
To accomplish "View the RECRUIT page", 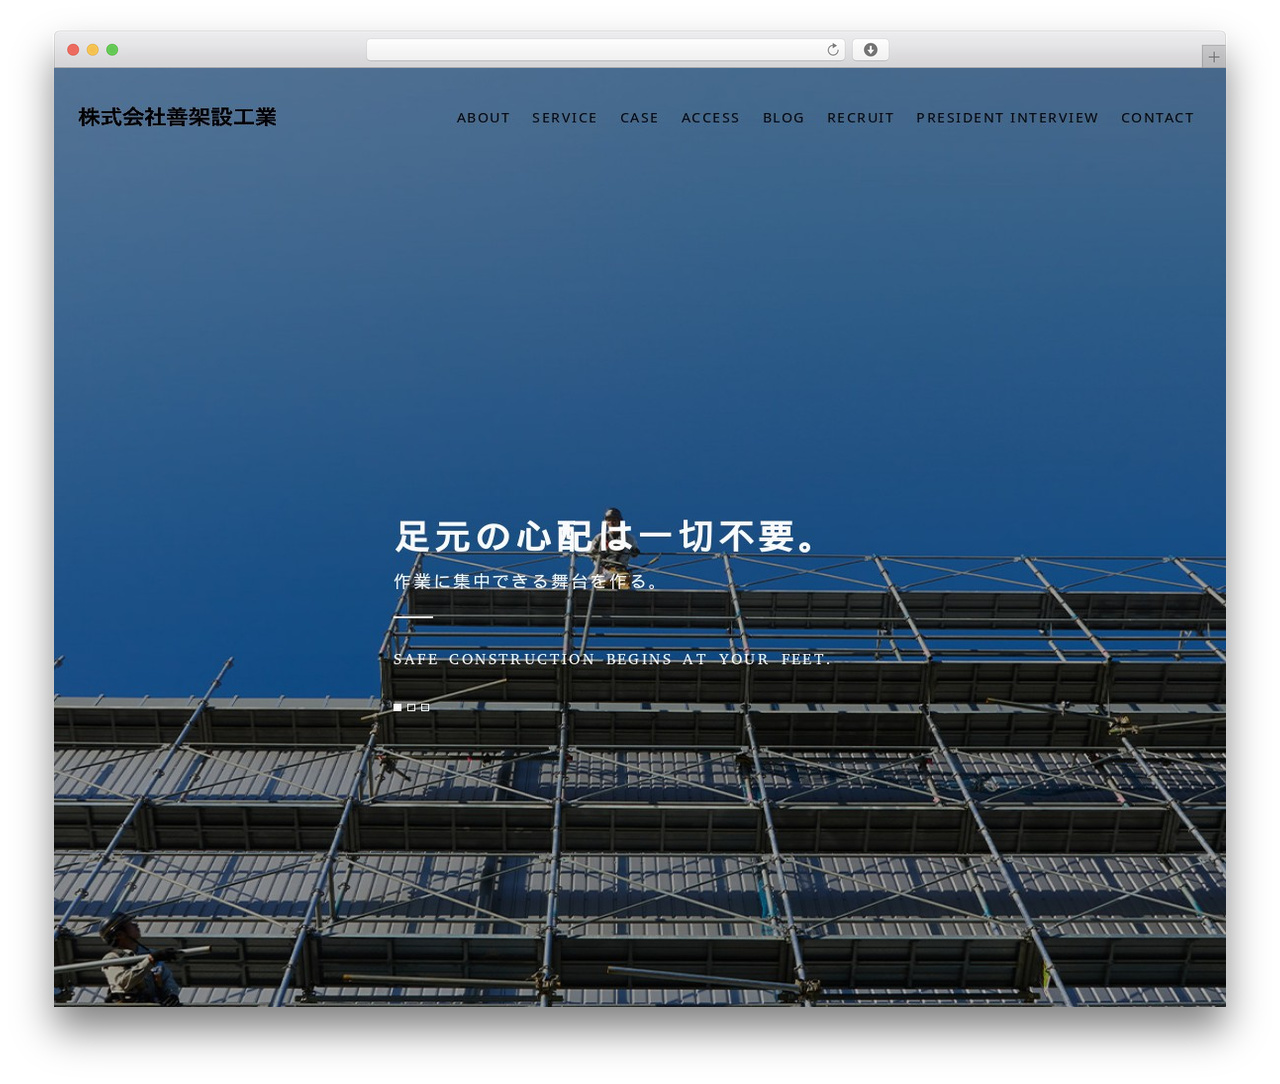I will click(x=860, y=118).
